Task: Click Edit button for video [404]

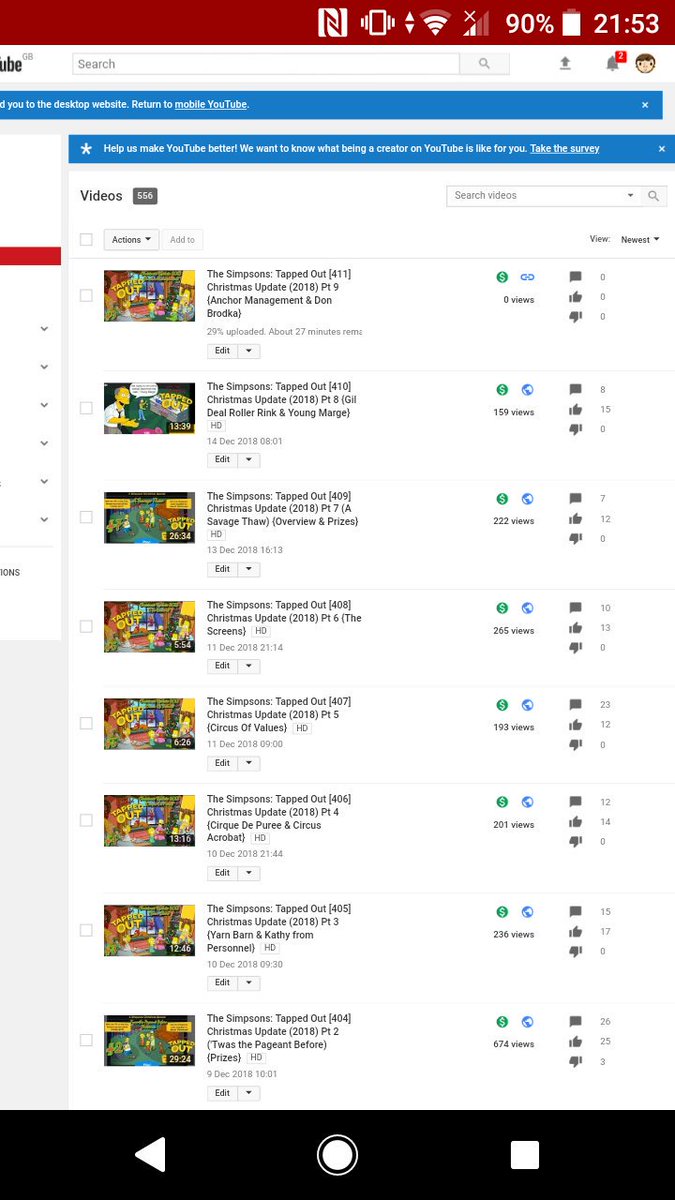Action: pyautogui.click(x=222, y=1093)
